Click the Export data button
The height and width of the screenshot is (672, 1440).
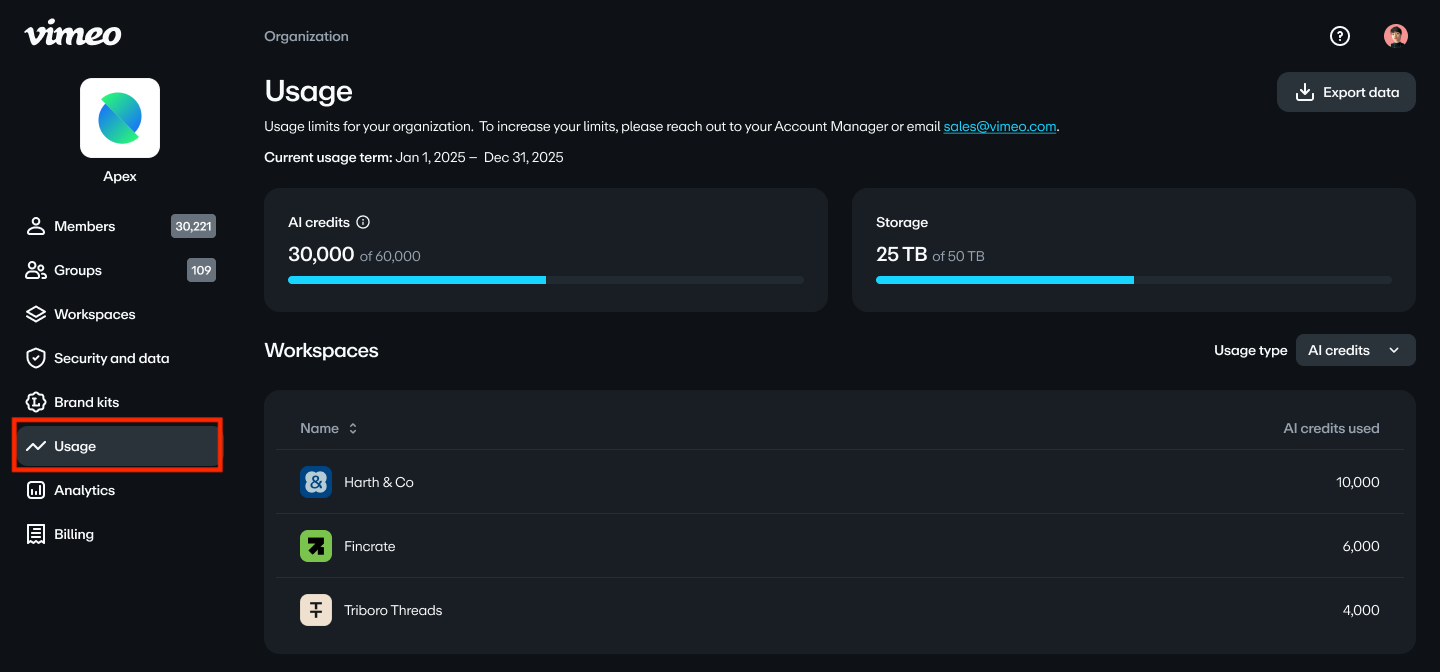point(1346,92)
